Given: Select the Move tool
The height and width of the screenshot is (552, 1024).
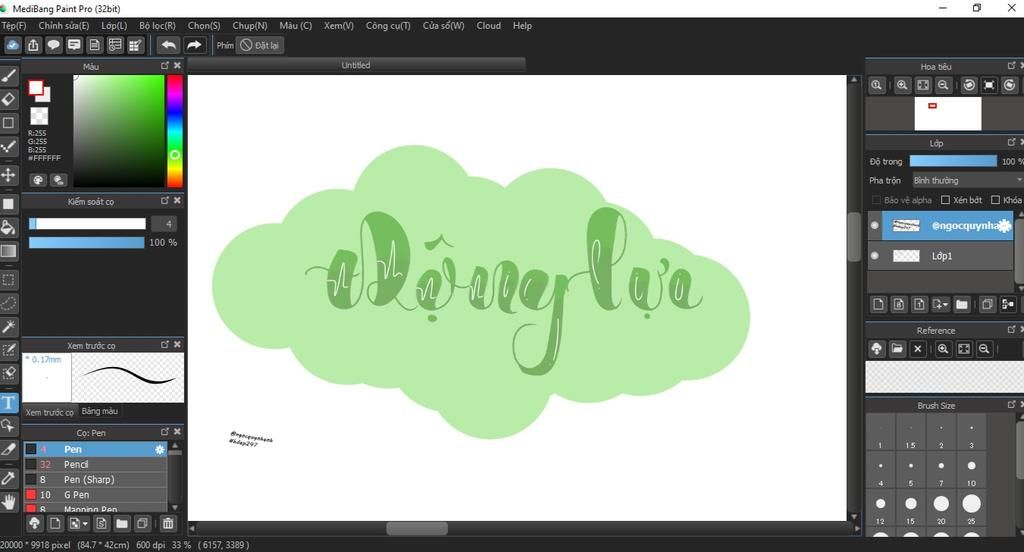Looking at the screenshot, I should coord(8,174).
